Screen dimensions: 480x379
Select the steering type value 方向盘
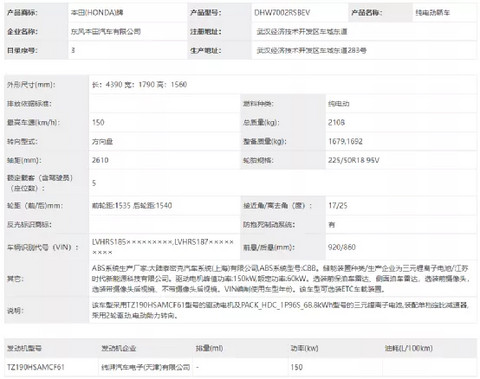[103, 141]
